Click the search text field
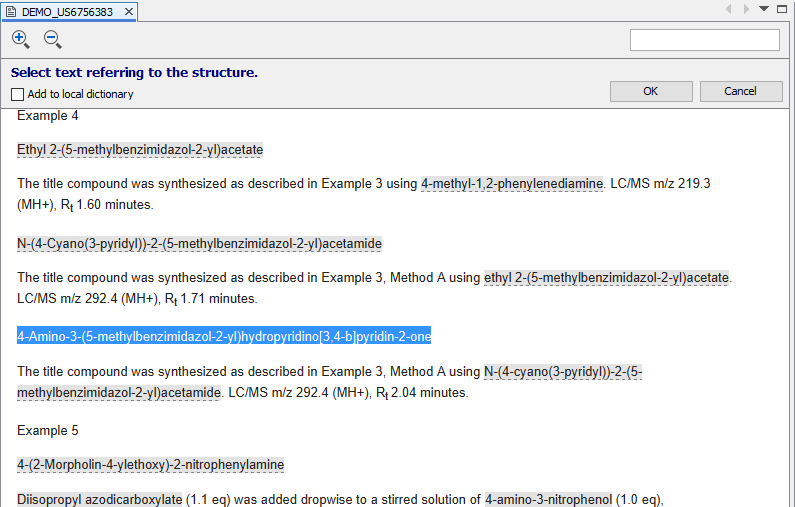This screenshot has width=795, height=507. pyautogui.click(x=704, y=40)
